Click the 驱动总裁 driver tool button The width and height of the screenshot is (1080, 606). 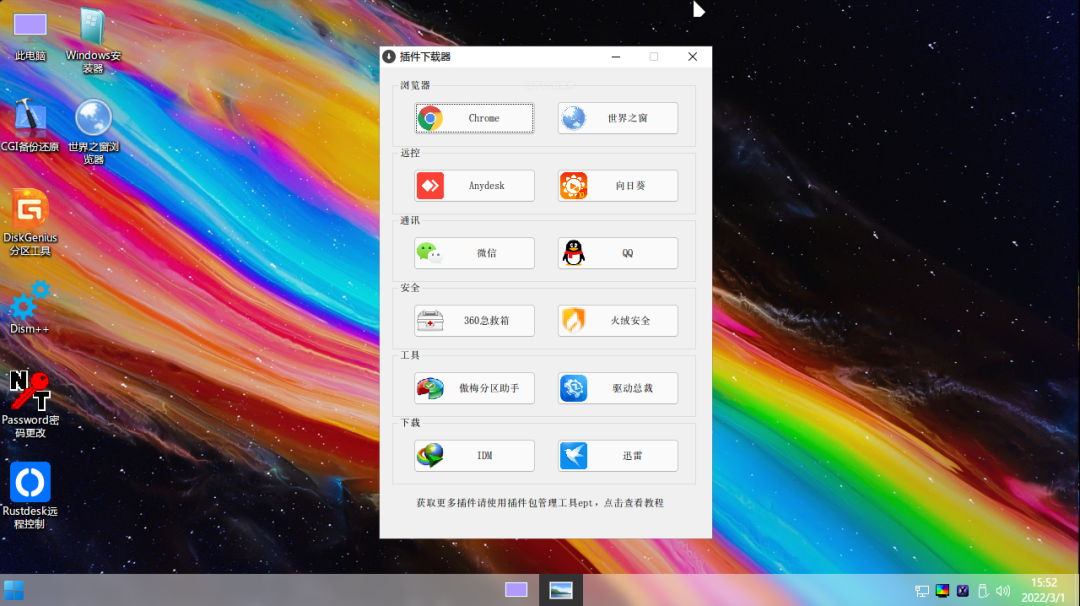pos(617,388)
